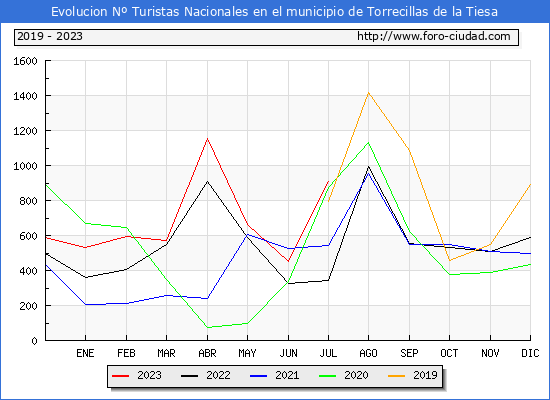
Task: Click the 0 y-axis value
Action: click(x=34, y=341)
